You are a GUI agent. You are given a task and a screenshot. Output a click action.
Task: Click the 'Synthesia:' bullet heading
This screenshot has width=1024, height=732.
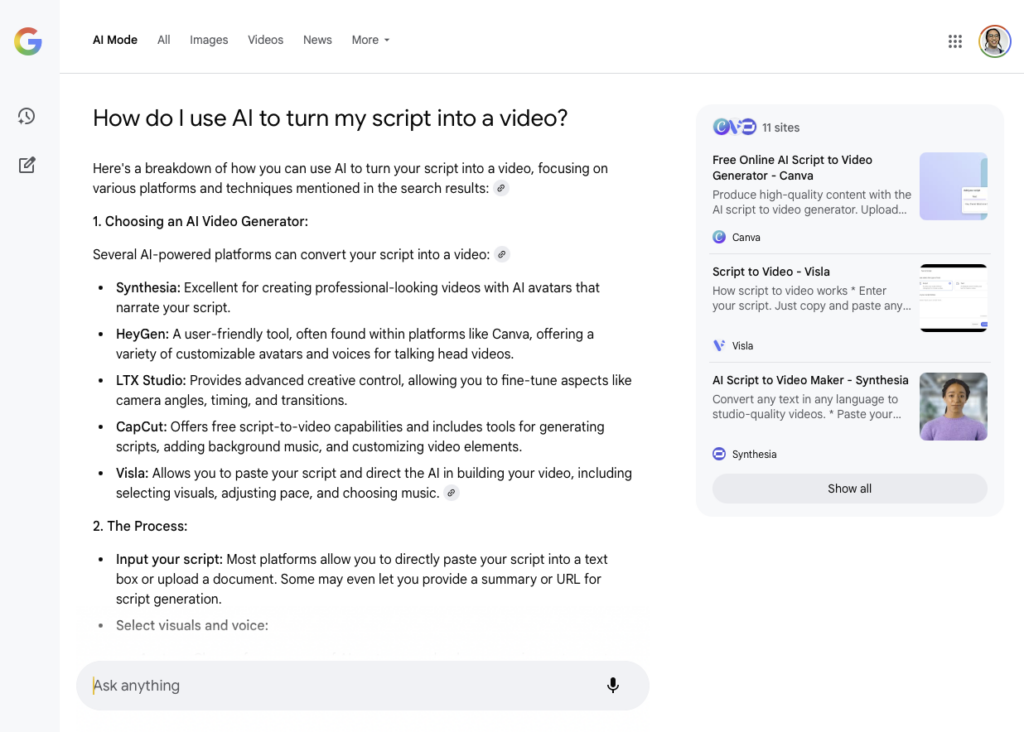[x=148, y=287]
